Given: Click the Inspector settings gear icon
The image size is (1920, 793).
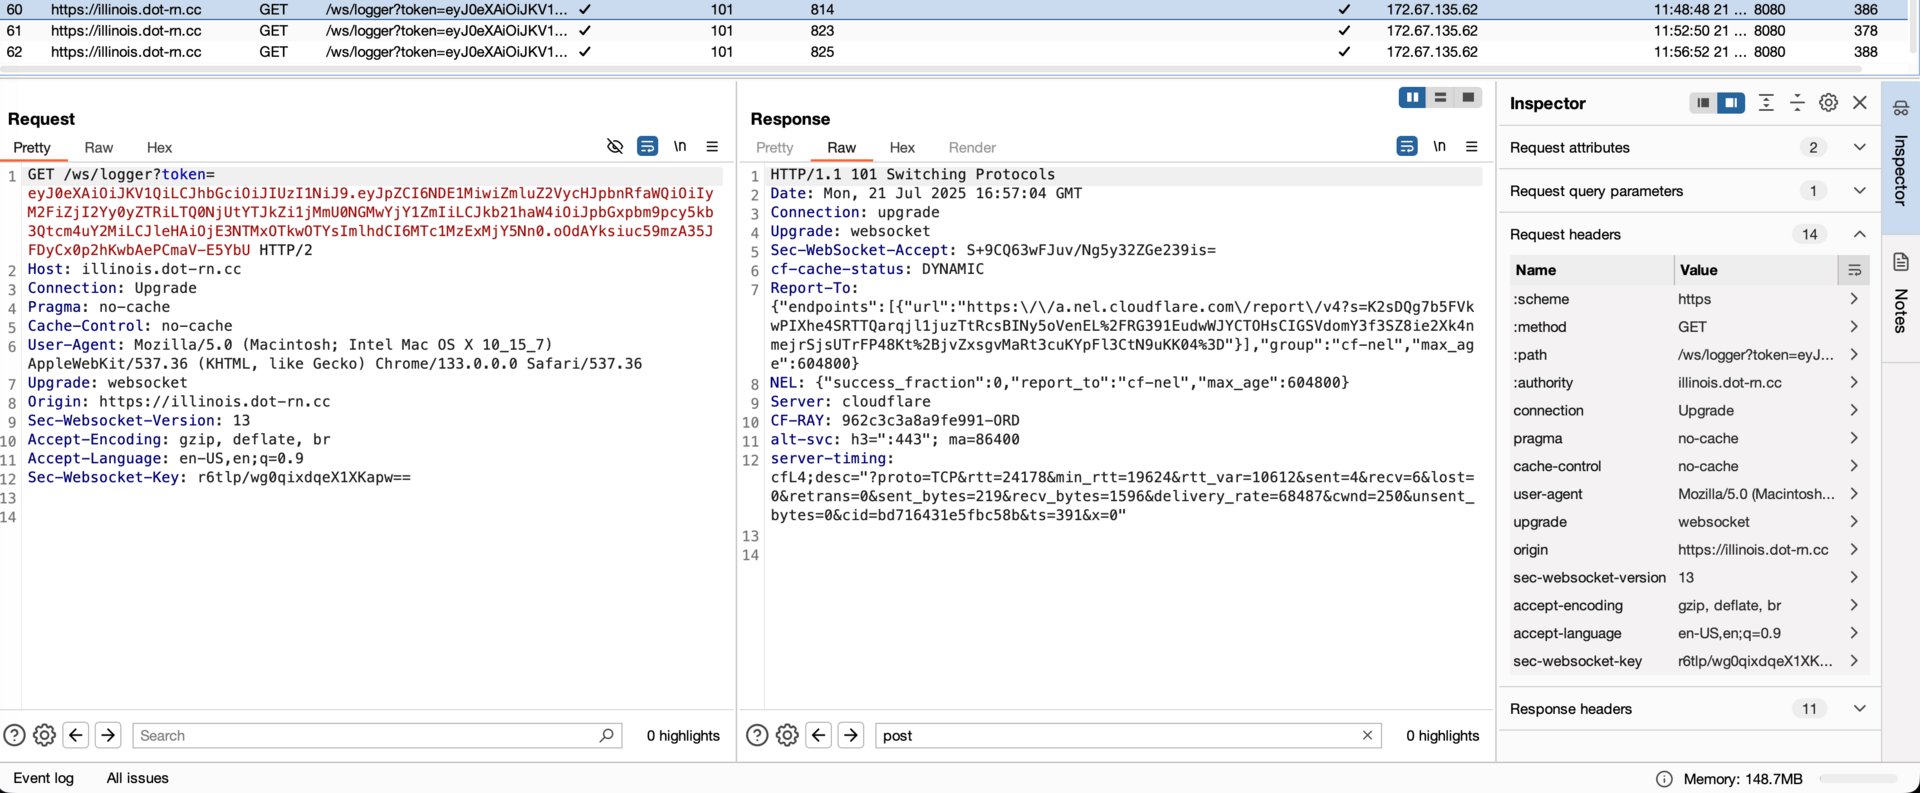Looking at the screenshot, I should [1828, 103].
